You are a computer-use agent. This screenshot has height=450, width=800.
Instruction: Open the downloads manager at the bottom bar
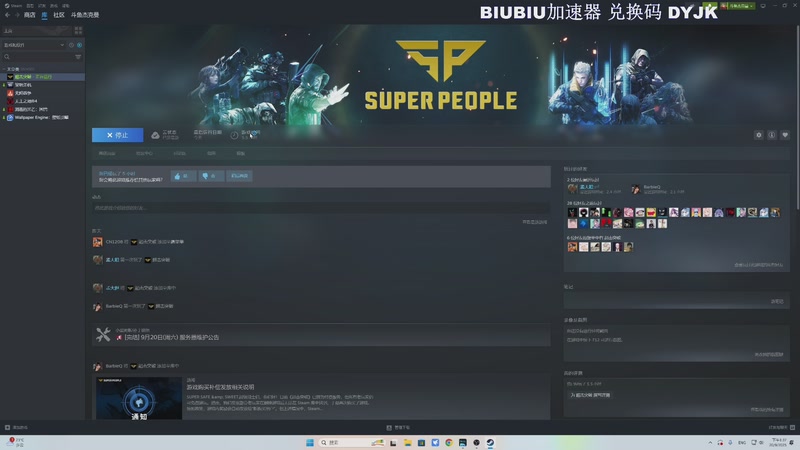(398, 428)
